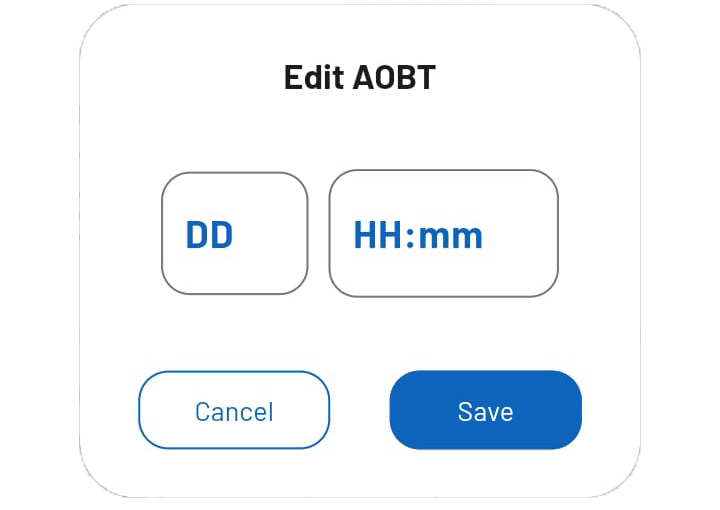Click the blue filled Save button
This screenshot has width=720, height=510.
(x=485, y=410)
